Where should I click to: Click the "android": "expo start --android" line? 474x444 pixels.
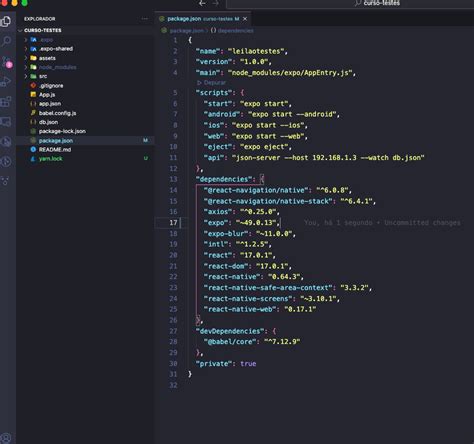coord(272,114)
